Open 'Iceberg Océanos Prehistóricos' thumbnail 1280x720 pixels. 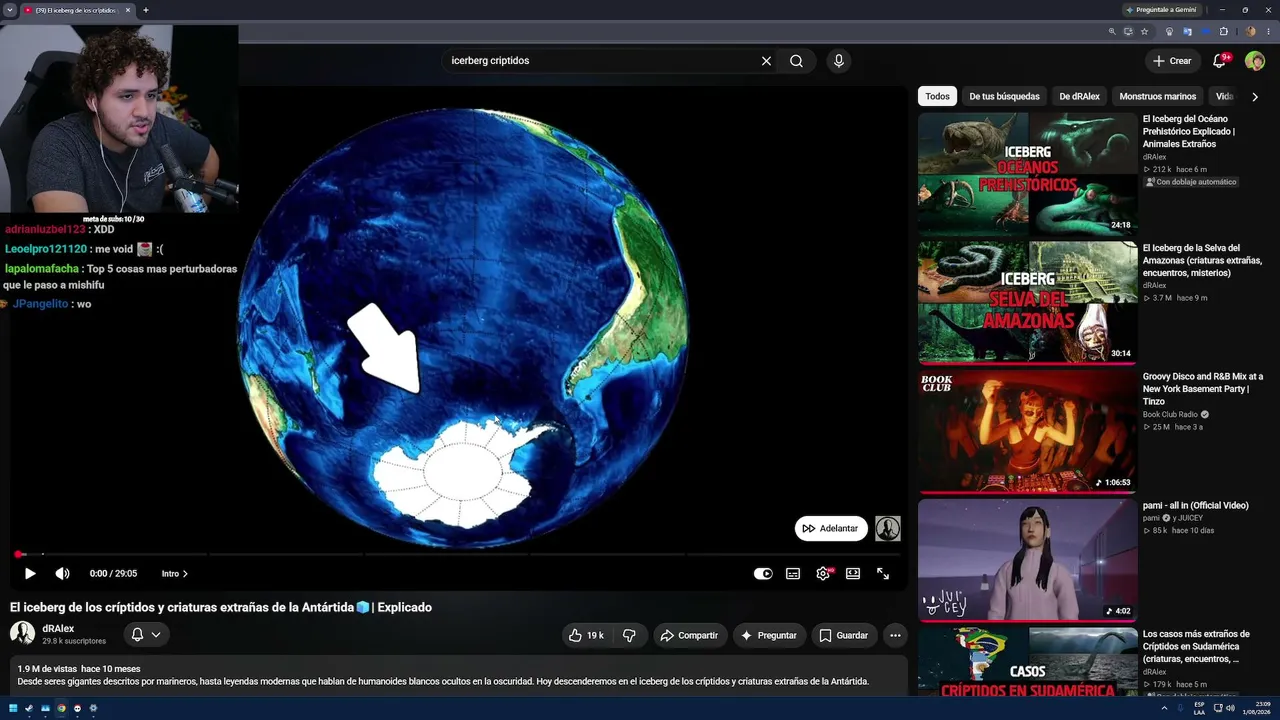(1027, 174)
